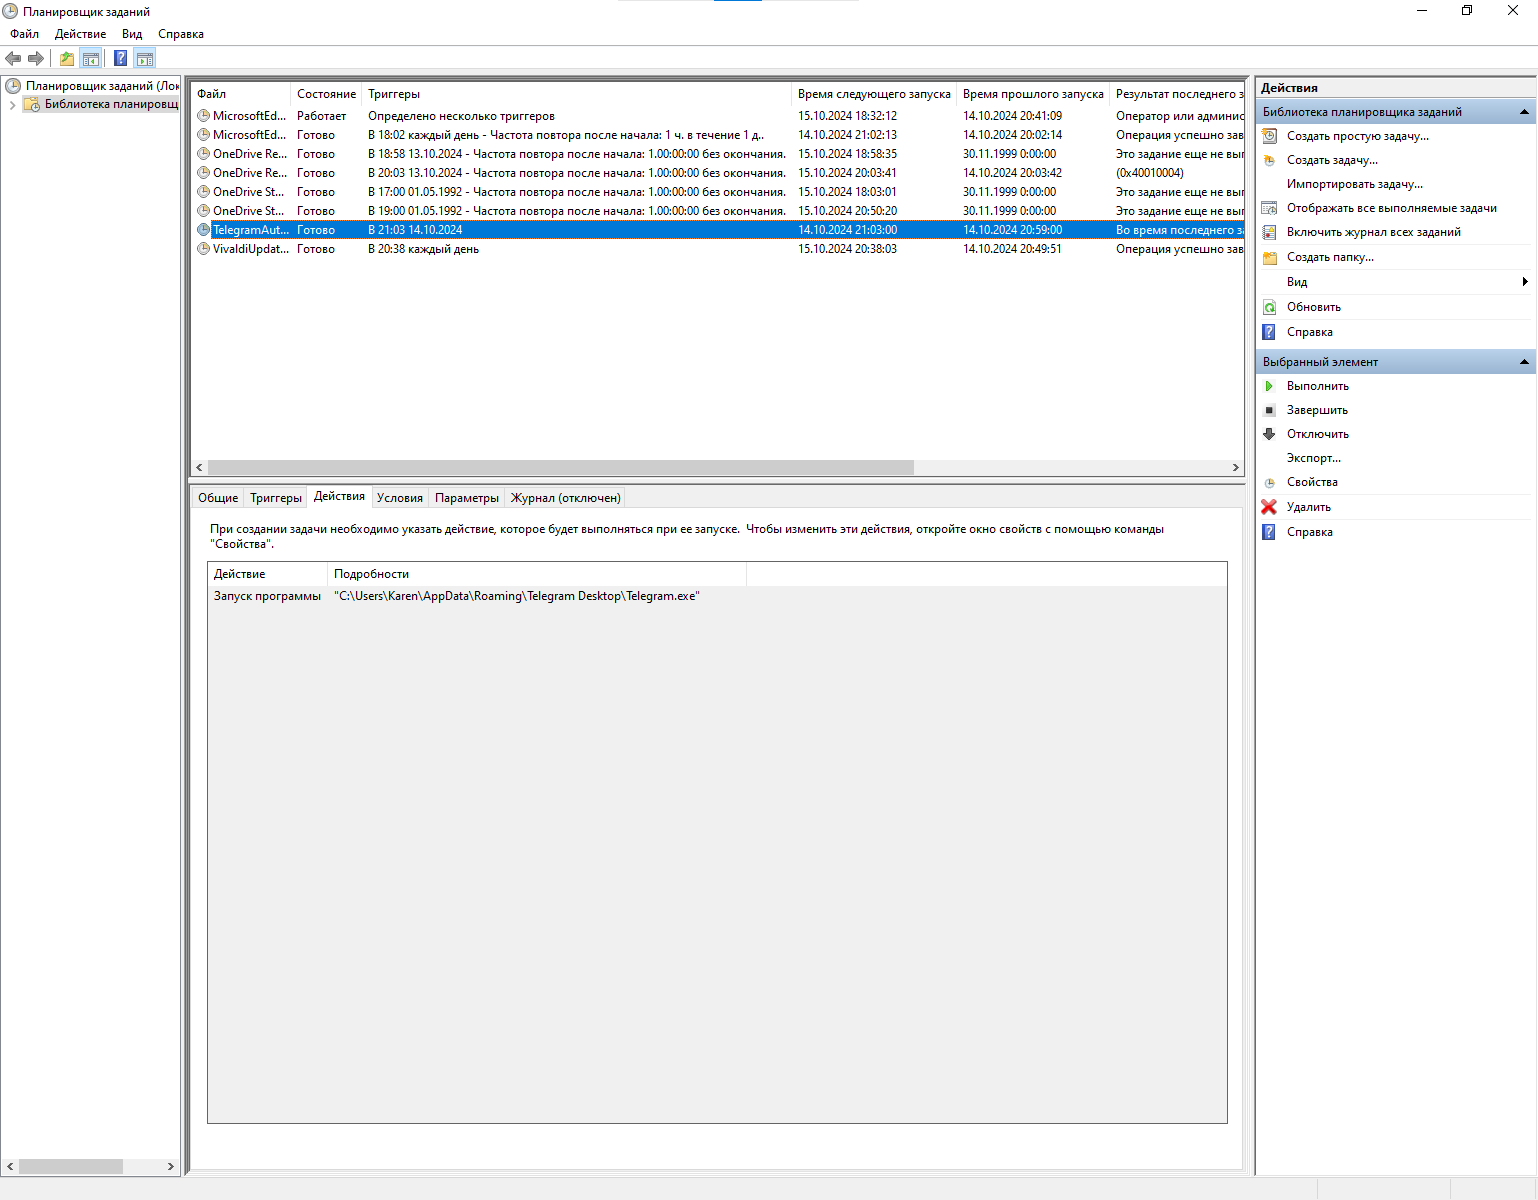The width and height of the screenshot is (1538, 1200).
Task: Click the stop icon beside Завершить
Action: tap(1270, 410)
